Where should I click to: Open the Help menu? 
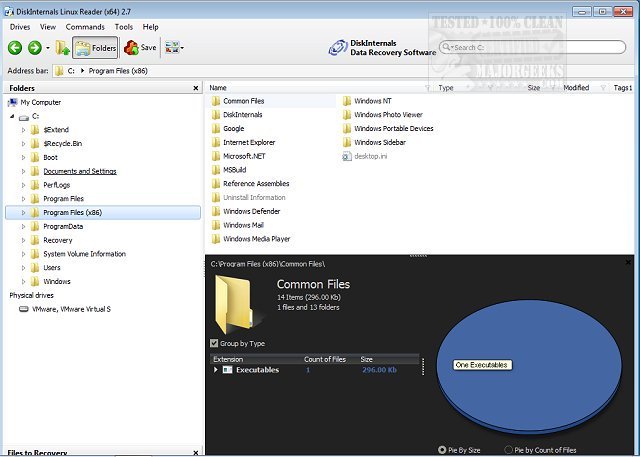click(150, 27)
